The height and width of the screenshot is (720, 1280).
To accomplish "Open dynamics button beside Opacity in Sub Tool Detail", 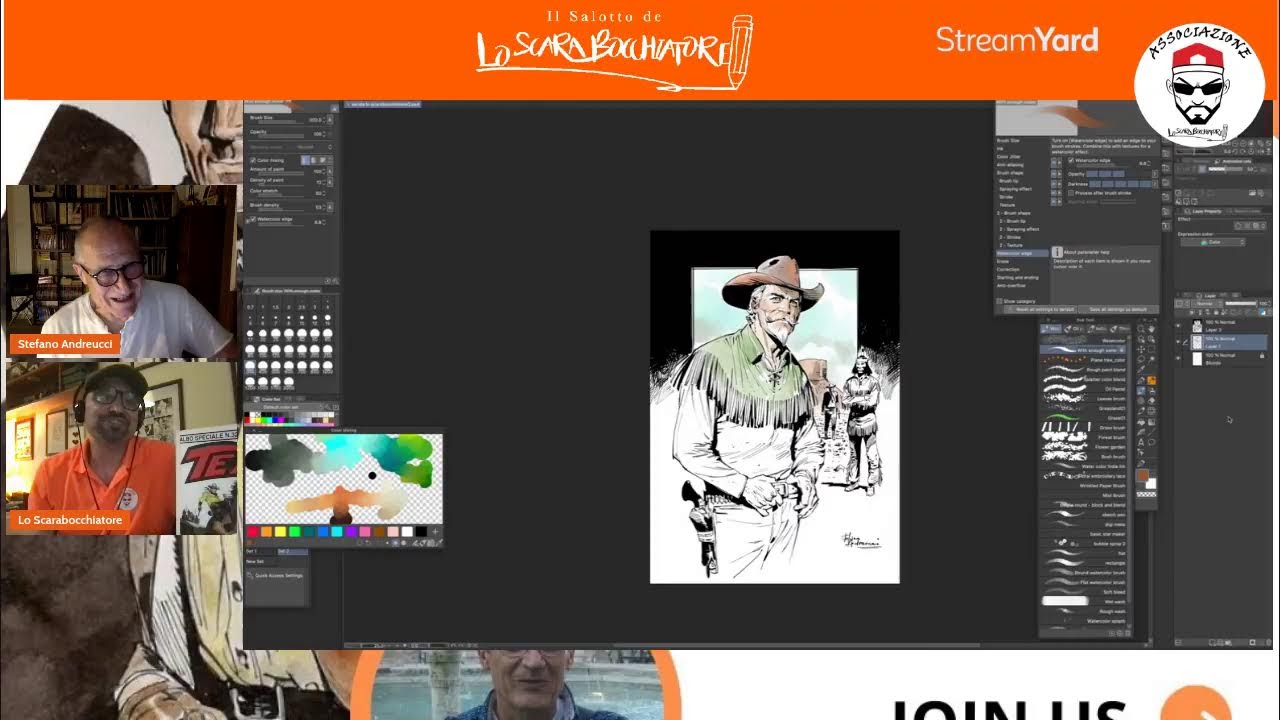I will tap(1155, 174).
